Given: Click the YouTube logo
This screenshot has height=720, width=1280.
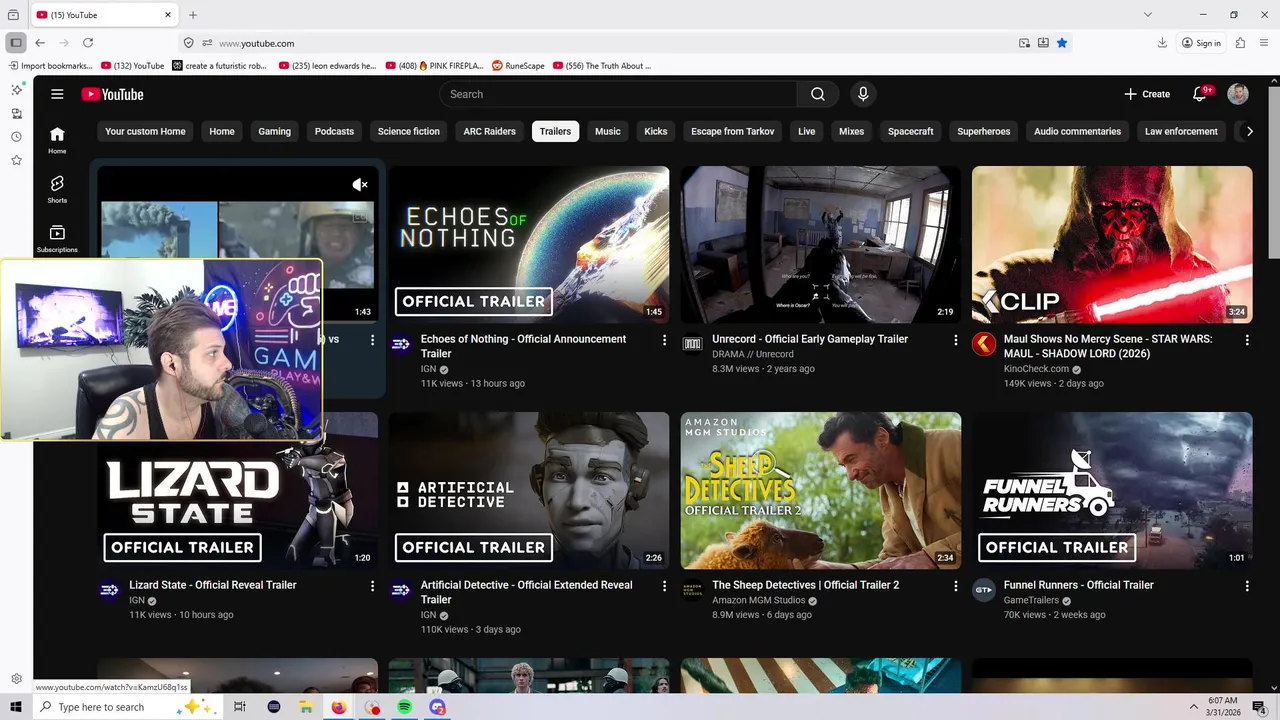Looking at the screenshot, I should pyautogui.click(x=112, y=94).
